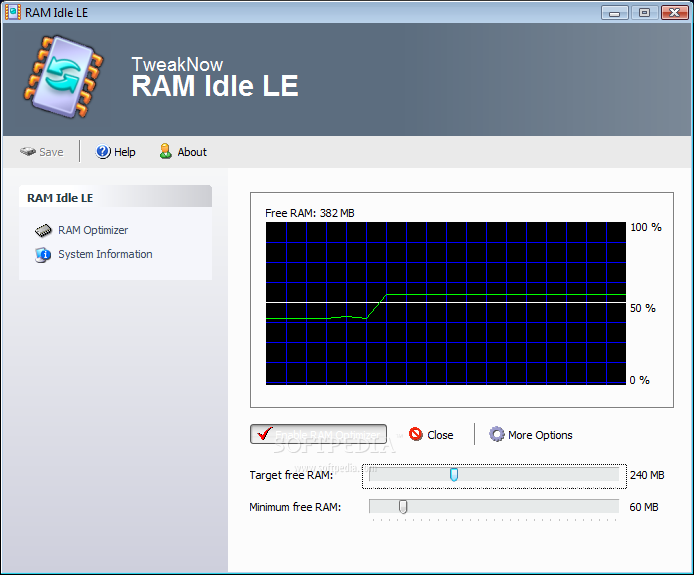Minimize the RAM Idle LE window
This screenshot has width=694, height=575.
click(615, 13)
